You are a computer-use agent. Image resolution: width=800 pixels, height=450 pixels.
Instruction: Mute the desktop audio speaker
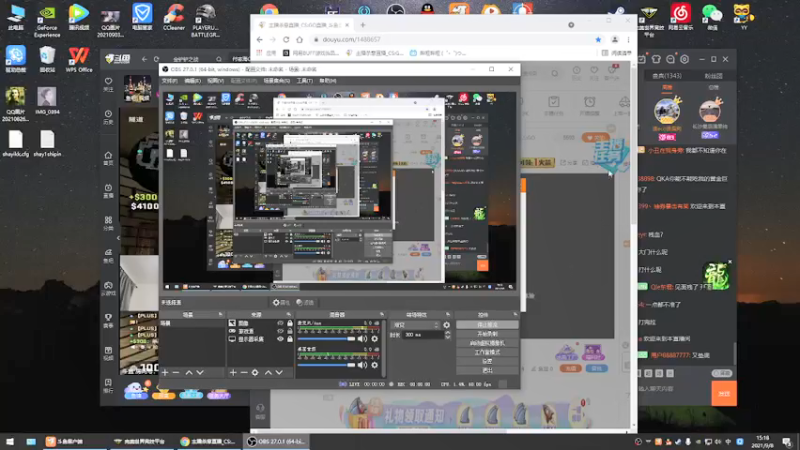coord(362,365)
